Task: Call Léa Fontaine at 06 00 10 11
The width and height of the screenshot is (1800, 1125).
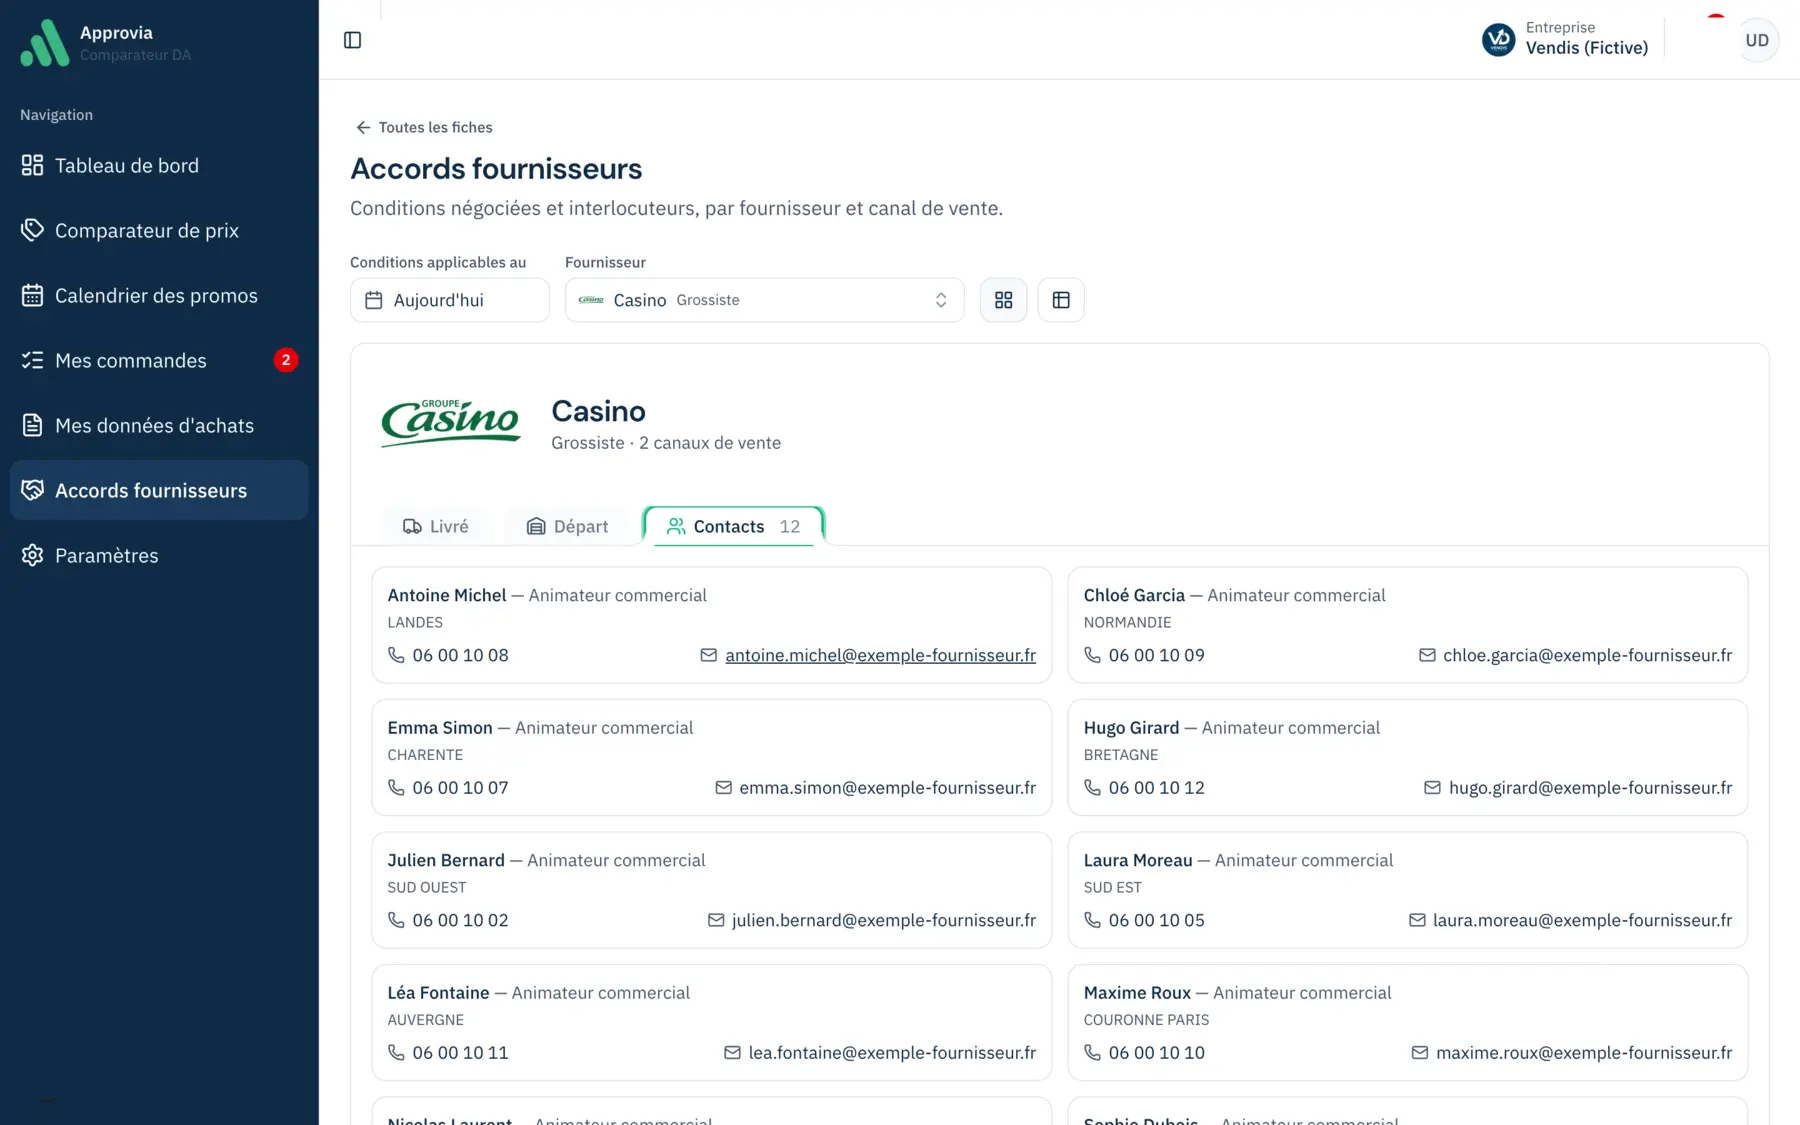Action: [x=460, y=1052]
